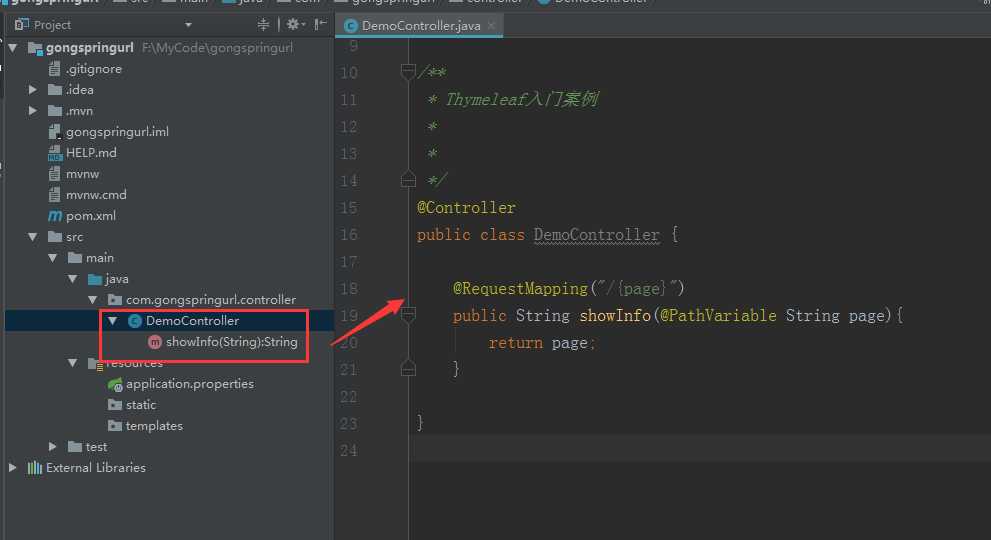The width and height of the screenshot is (991, 540).
Task: Select the showInfo(String):String method
Action: 231,342
